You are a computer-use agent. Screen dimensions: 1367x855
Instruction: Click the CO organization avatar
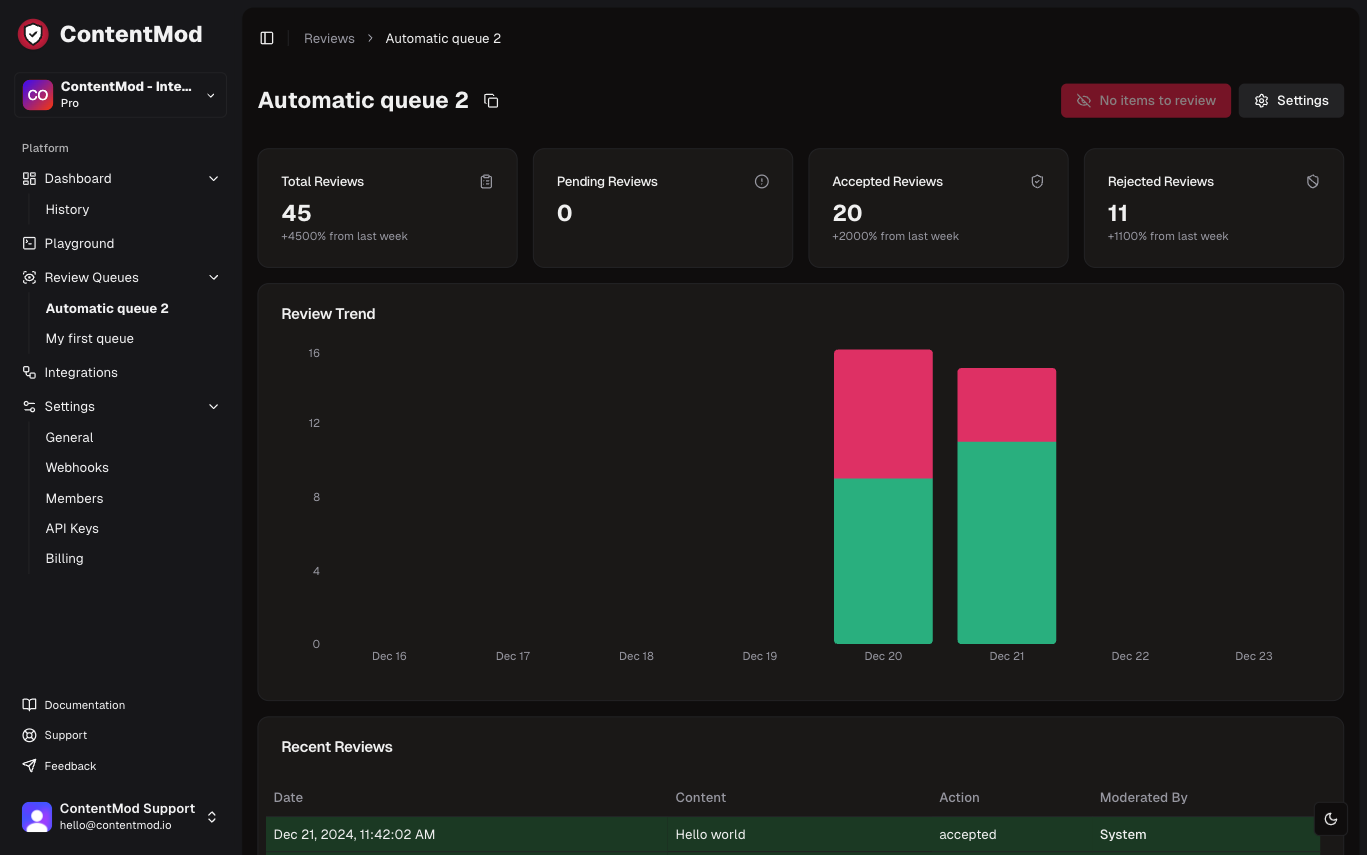[38, 95]
